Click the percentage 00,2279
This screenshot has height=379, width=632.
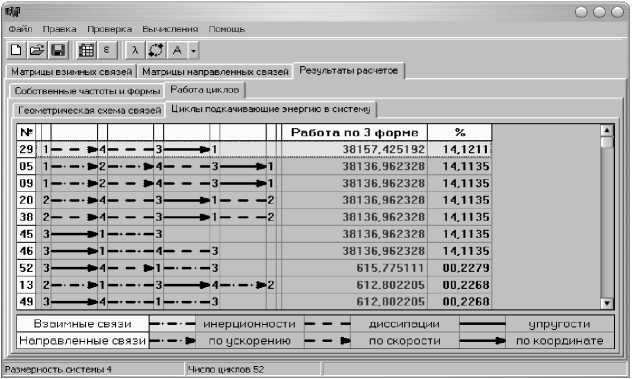click(x=466, y=268)
